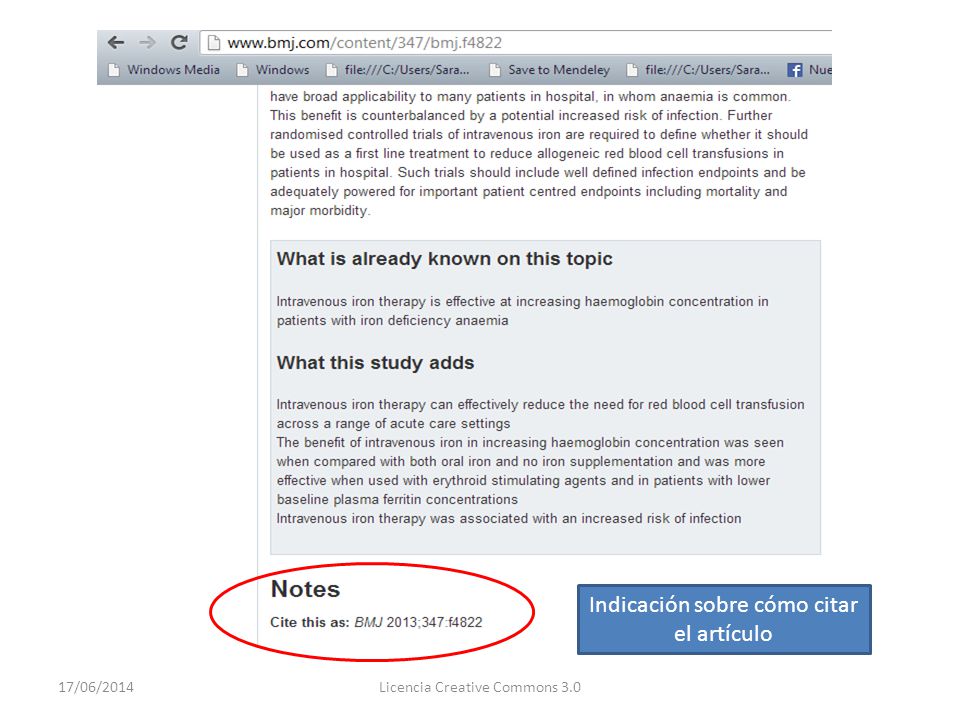Open the Windows bookmark

(x=274, y=70)
